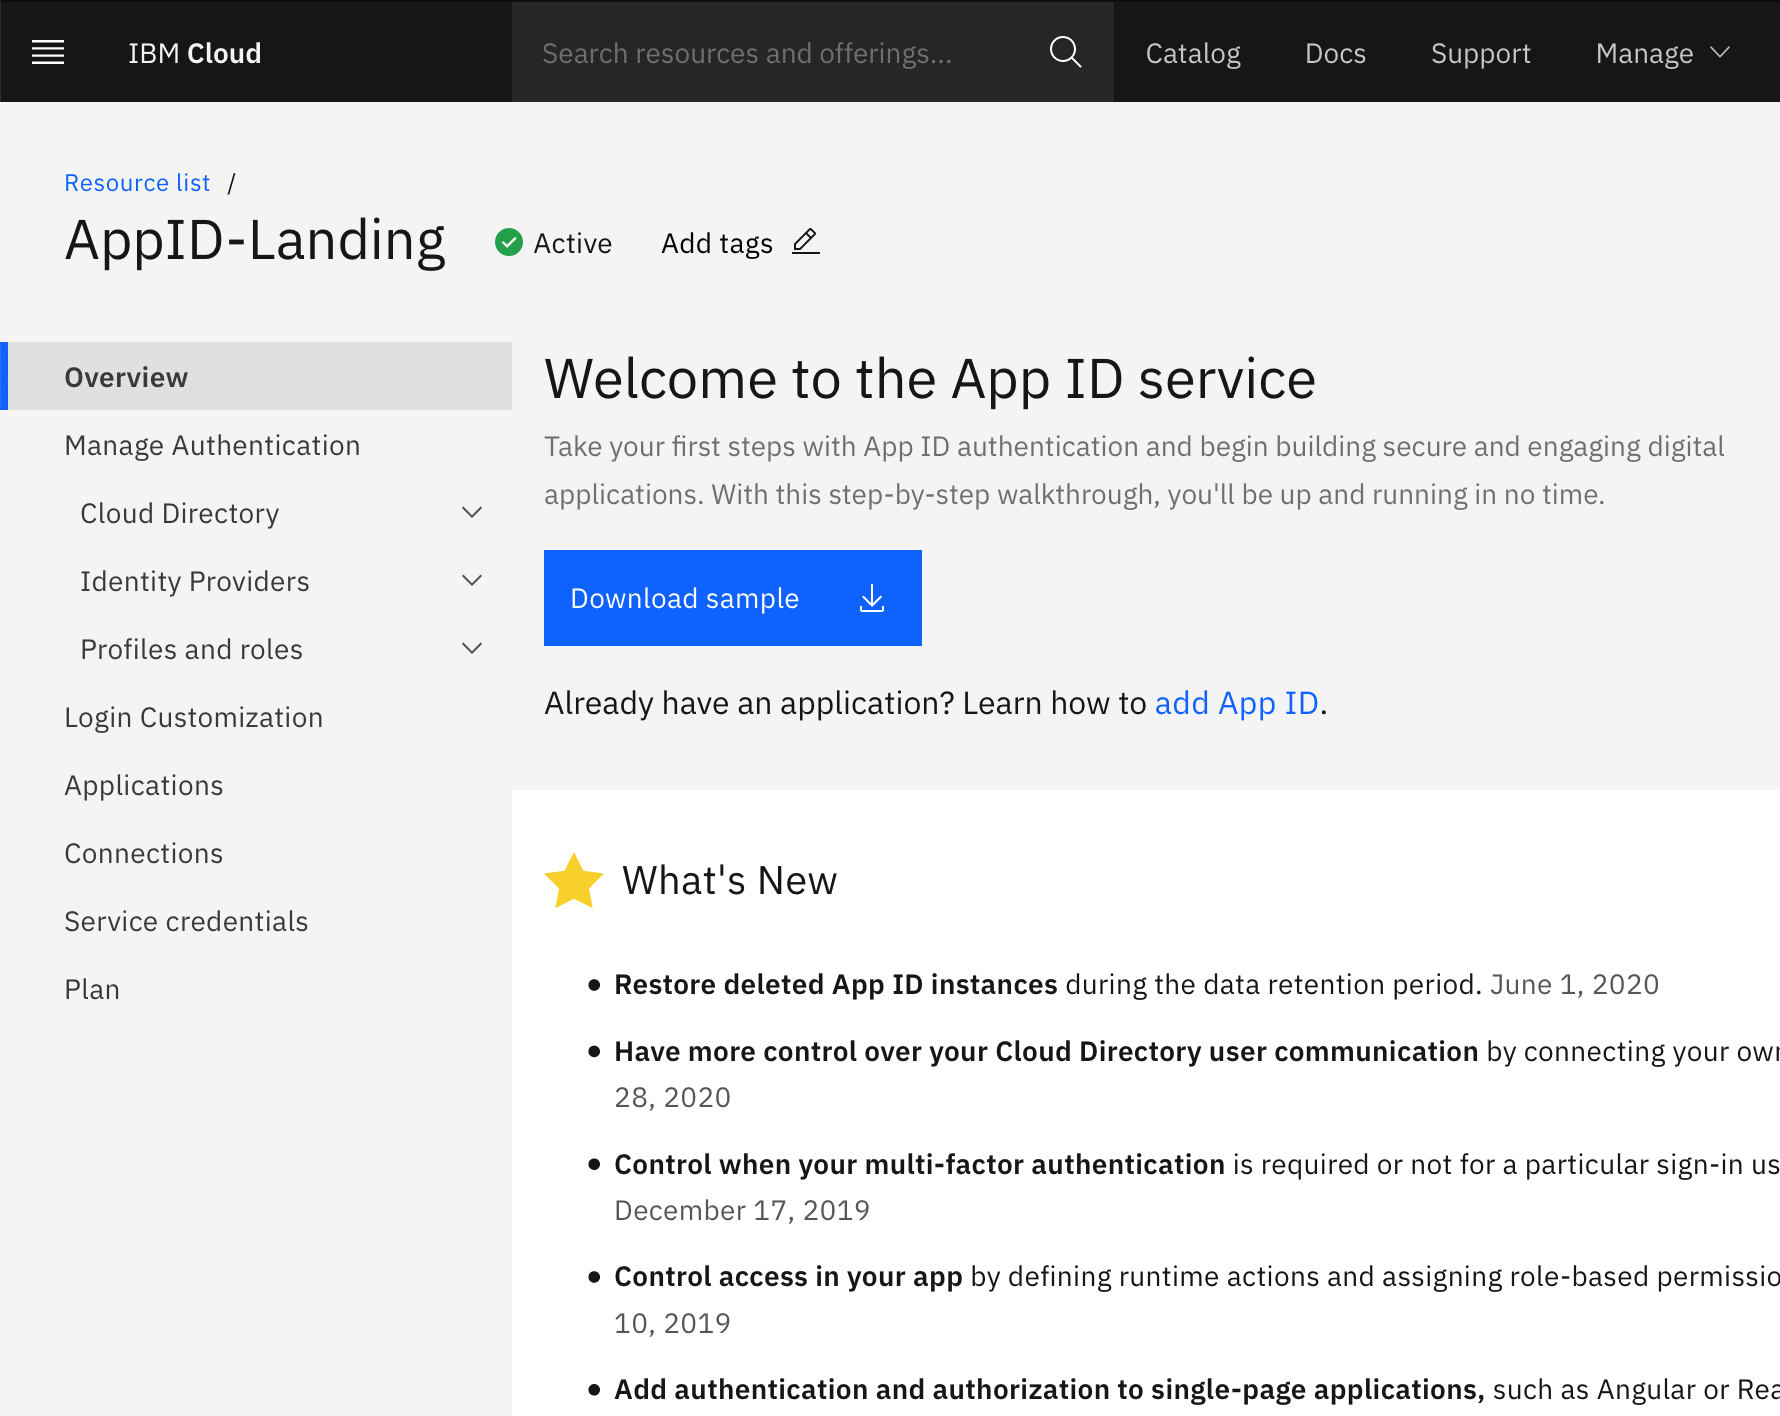The width and height of the screenshot is (1780, 1416).
Task: Click the green Active status checkmark
Action: 509,242
